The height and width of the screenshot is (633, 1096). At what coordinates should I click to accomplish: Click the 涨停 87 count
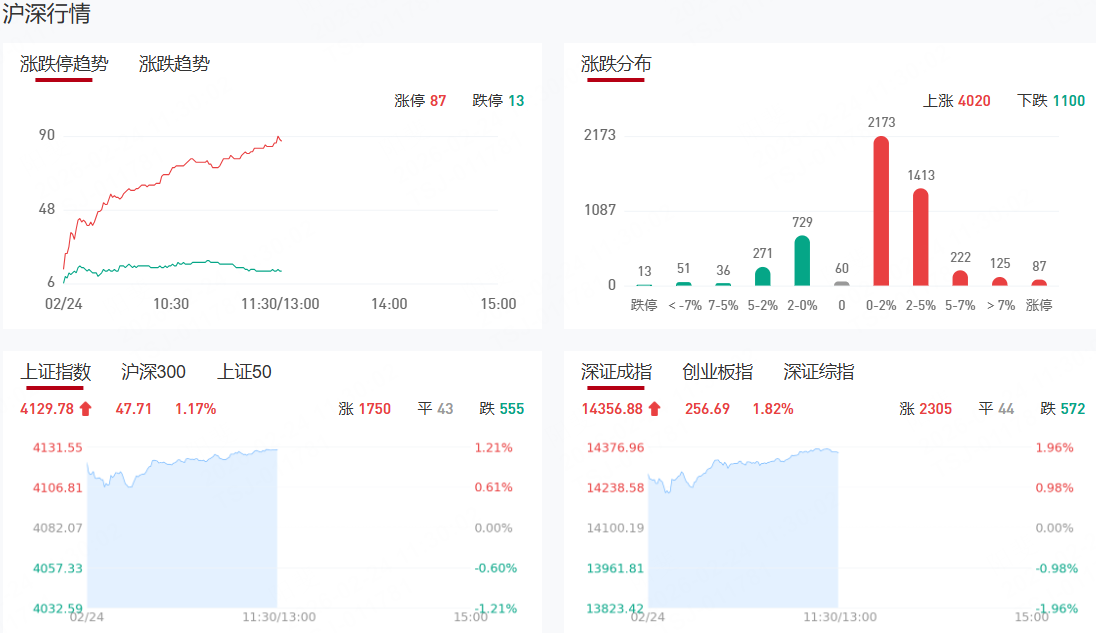pyautogui.click(x=420, y=101)
